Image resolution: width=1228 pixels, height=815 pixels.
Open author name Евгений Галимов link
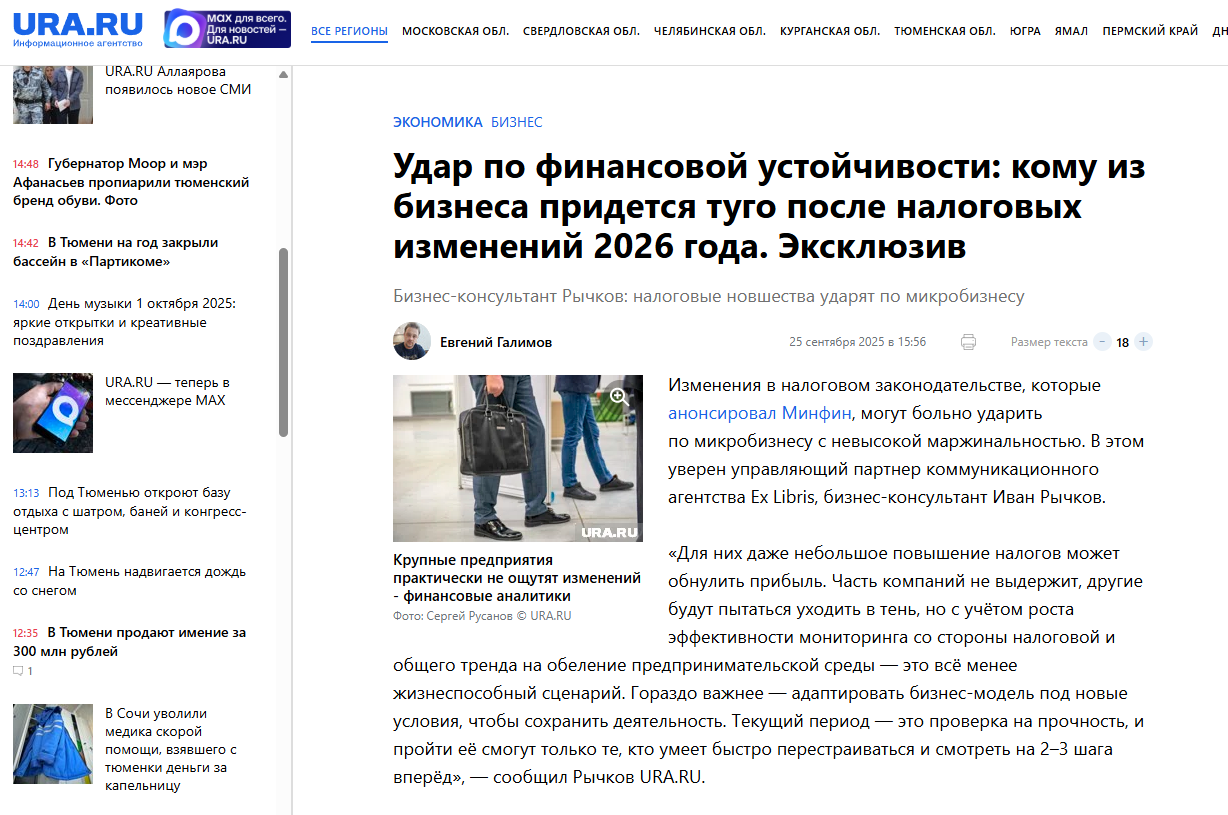495,343
